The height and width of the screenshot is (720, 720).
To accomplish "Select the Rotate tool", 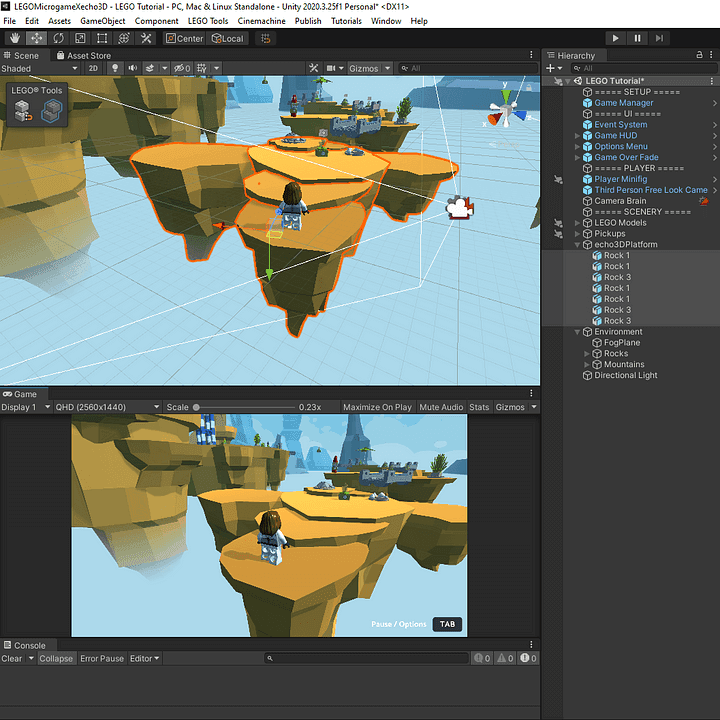I will coord(59,38).
